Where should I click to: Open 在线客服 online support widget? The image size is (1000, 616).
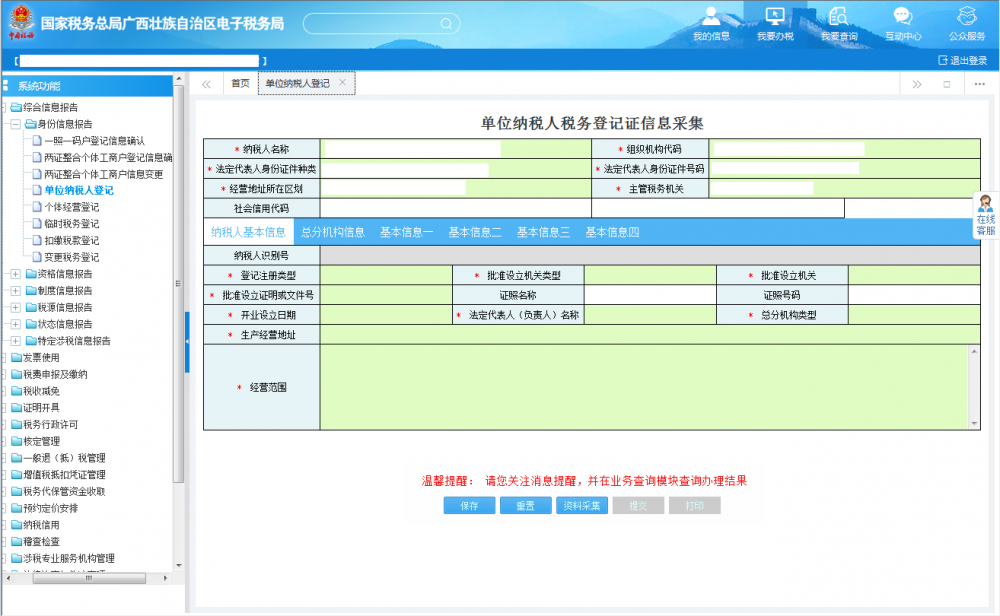pyautogui.click(x=985, y=215)
